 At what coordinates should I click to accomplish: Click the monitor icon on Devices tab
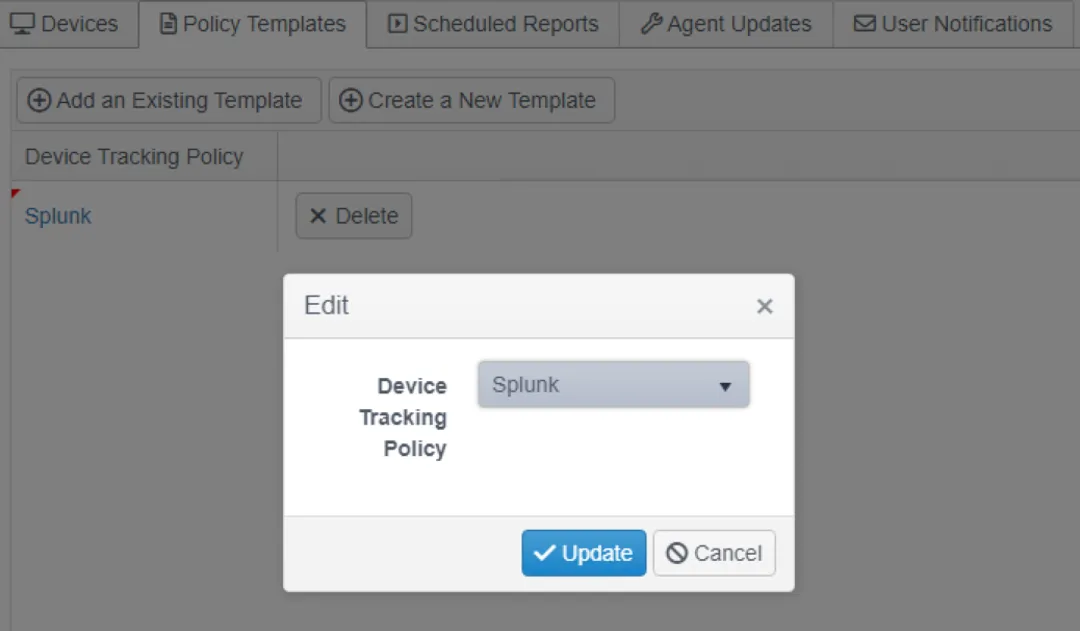[x=22, y=23]
